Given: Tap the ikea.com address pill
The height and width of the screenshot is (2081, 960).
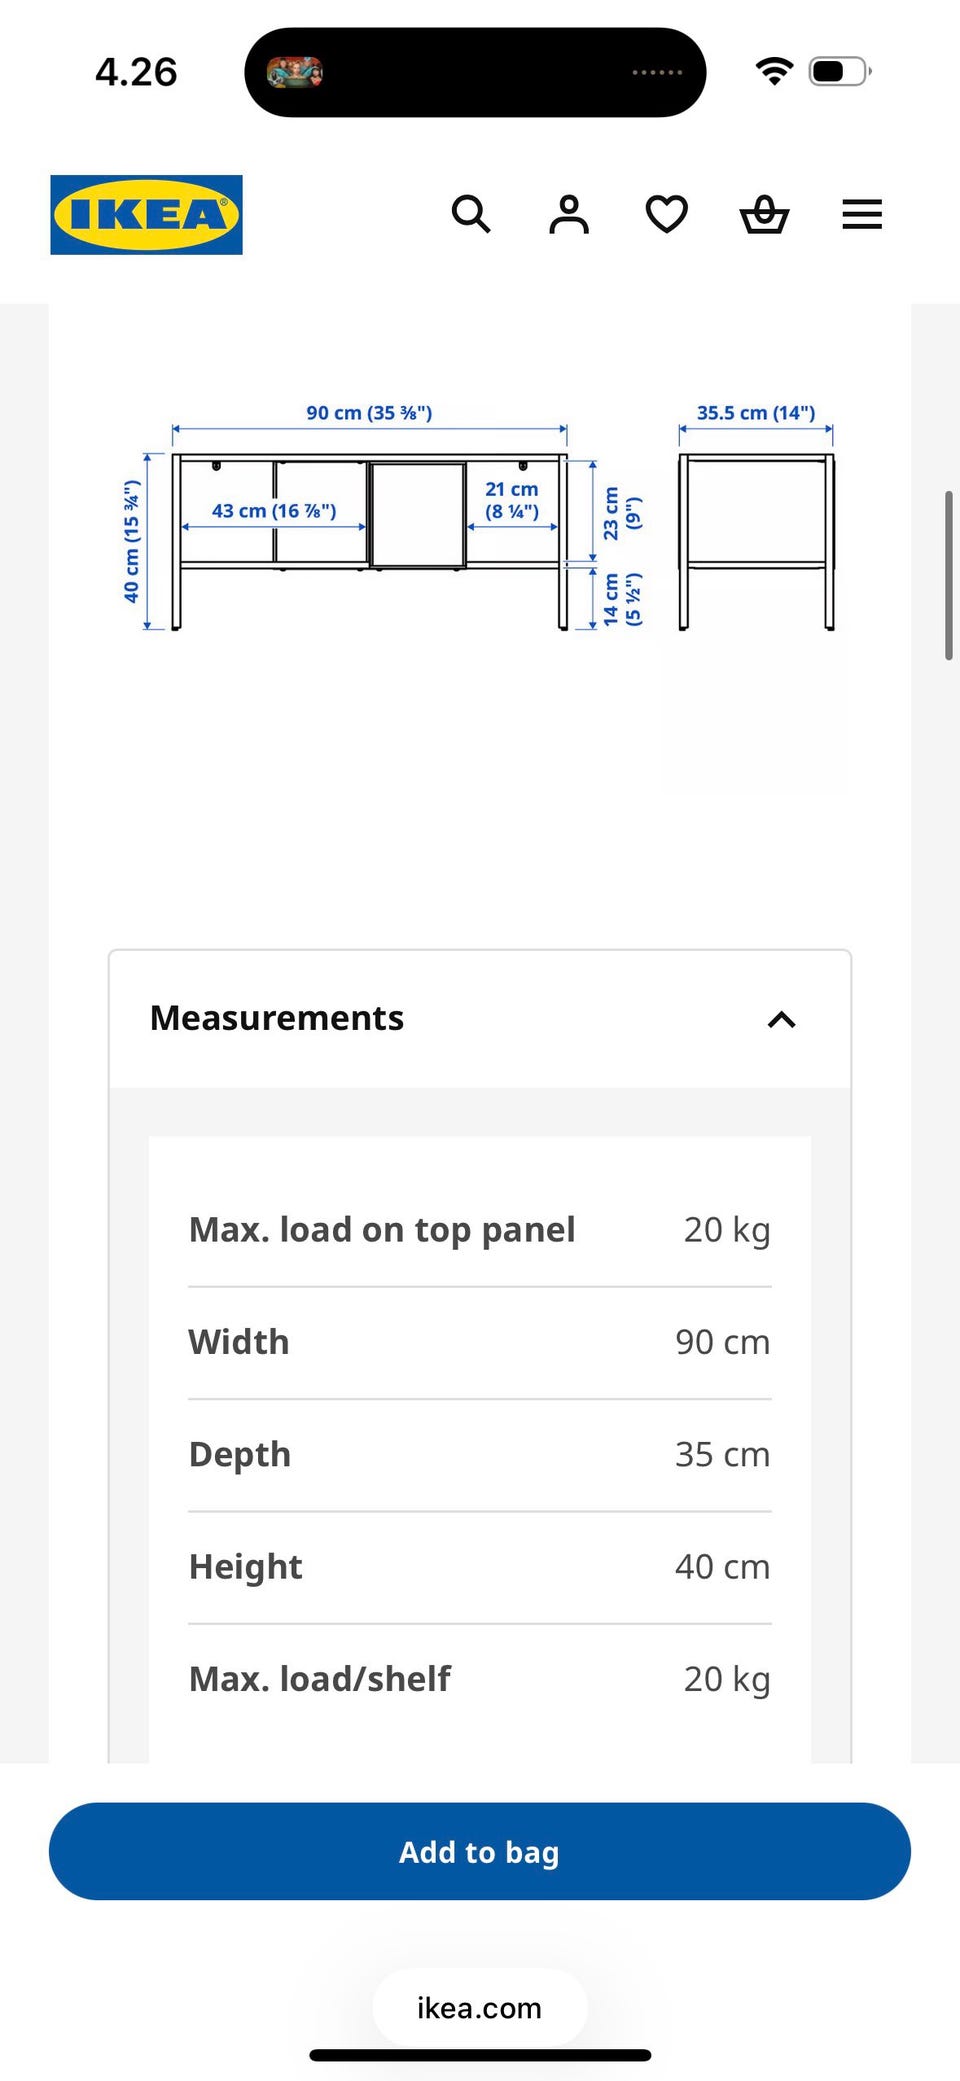Looking at the screenshot, I should pos(480,2008).
